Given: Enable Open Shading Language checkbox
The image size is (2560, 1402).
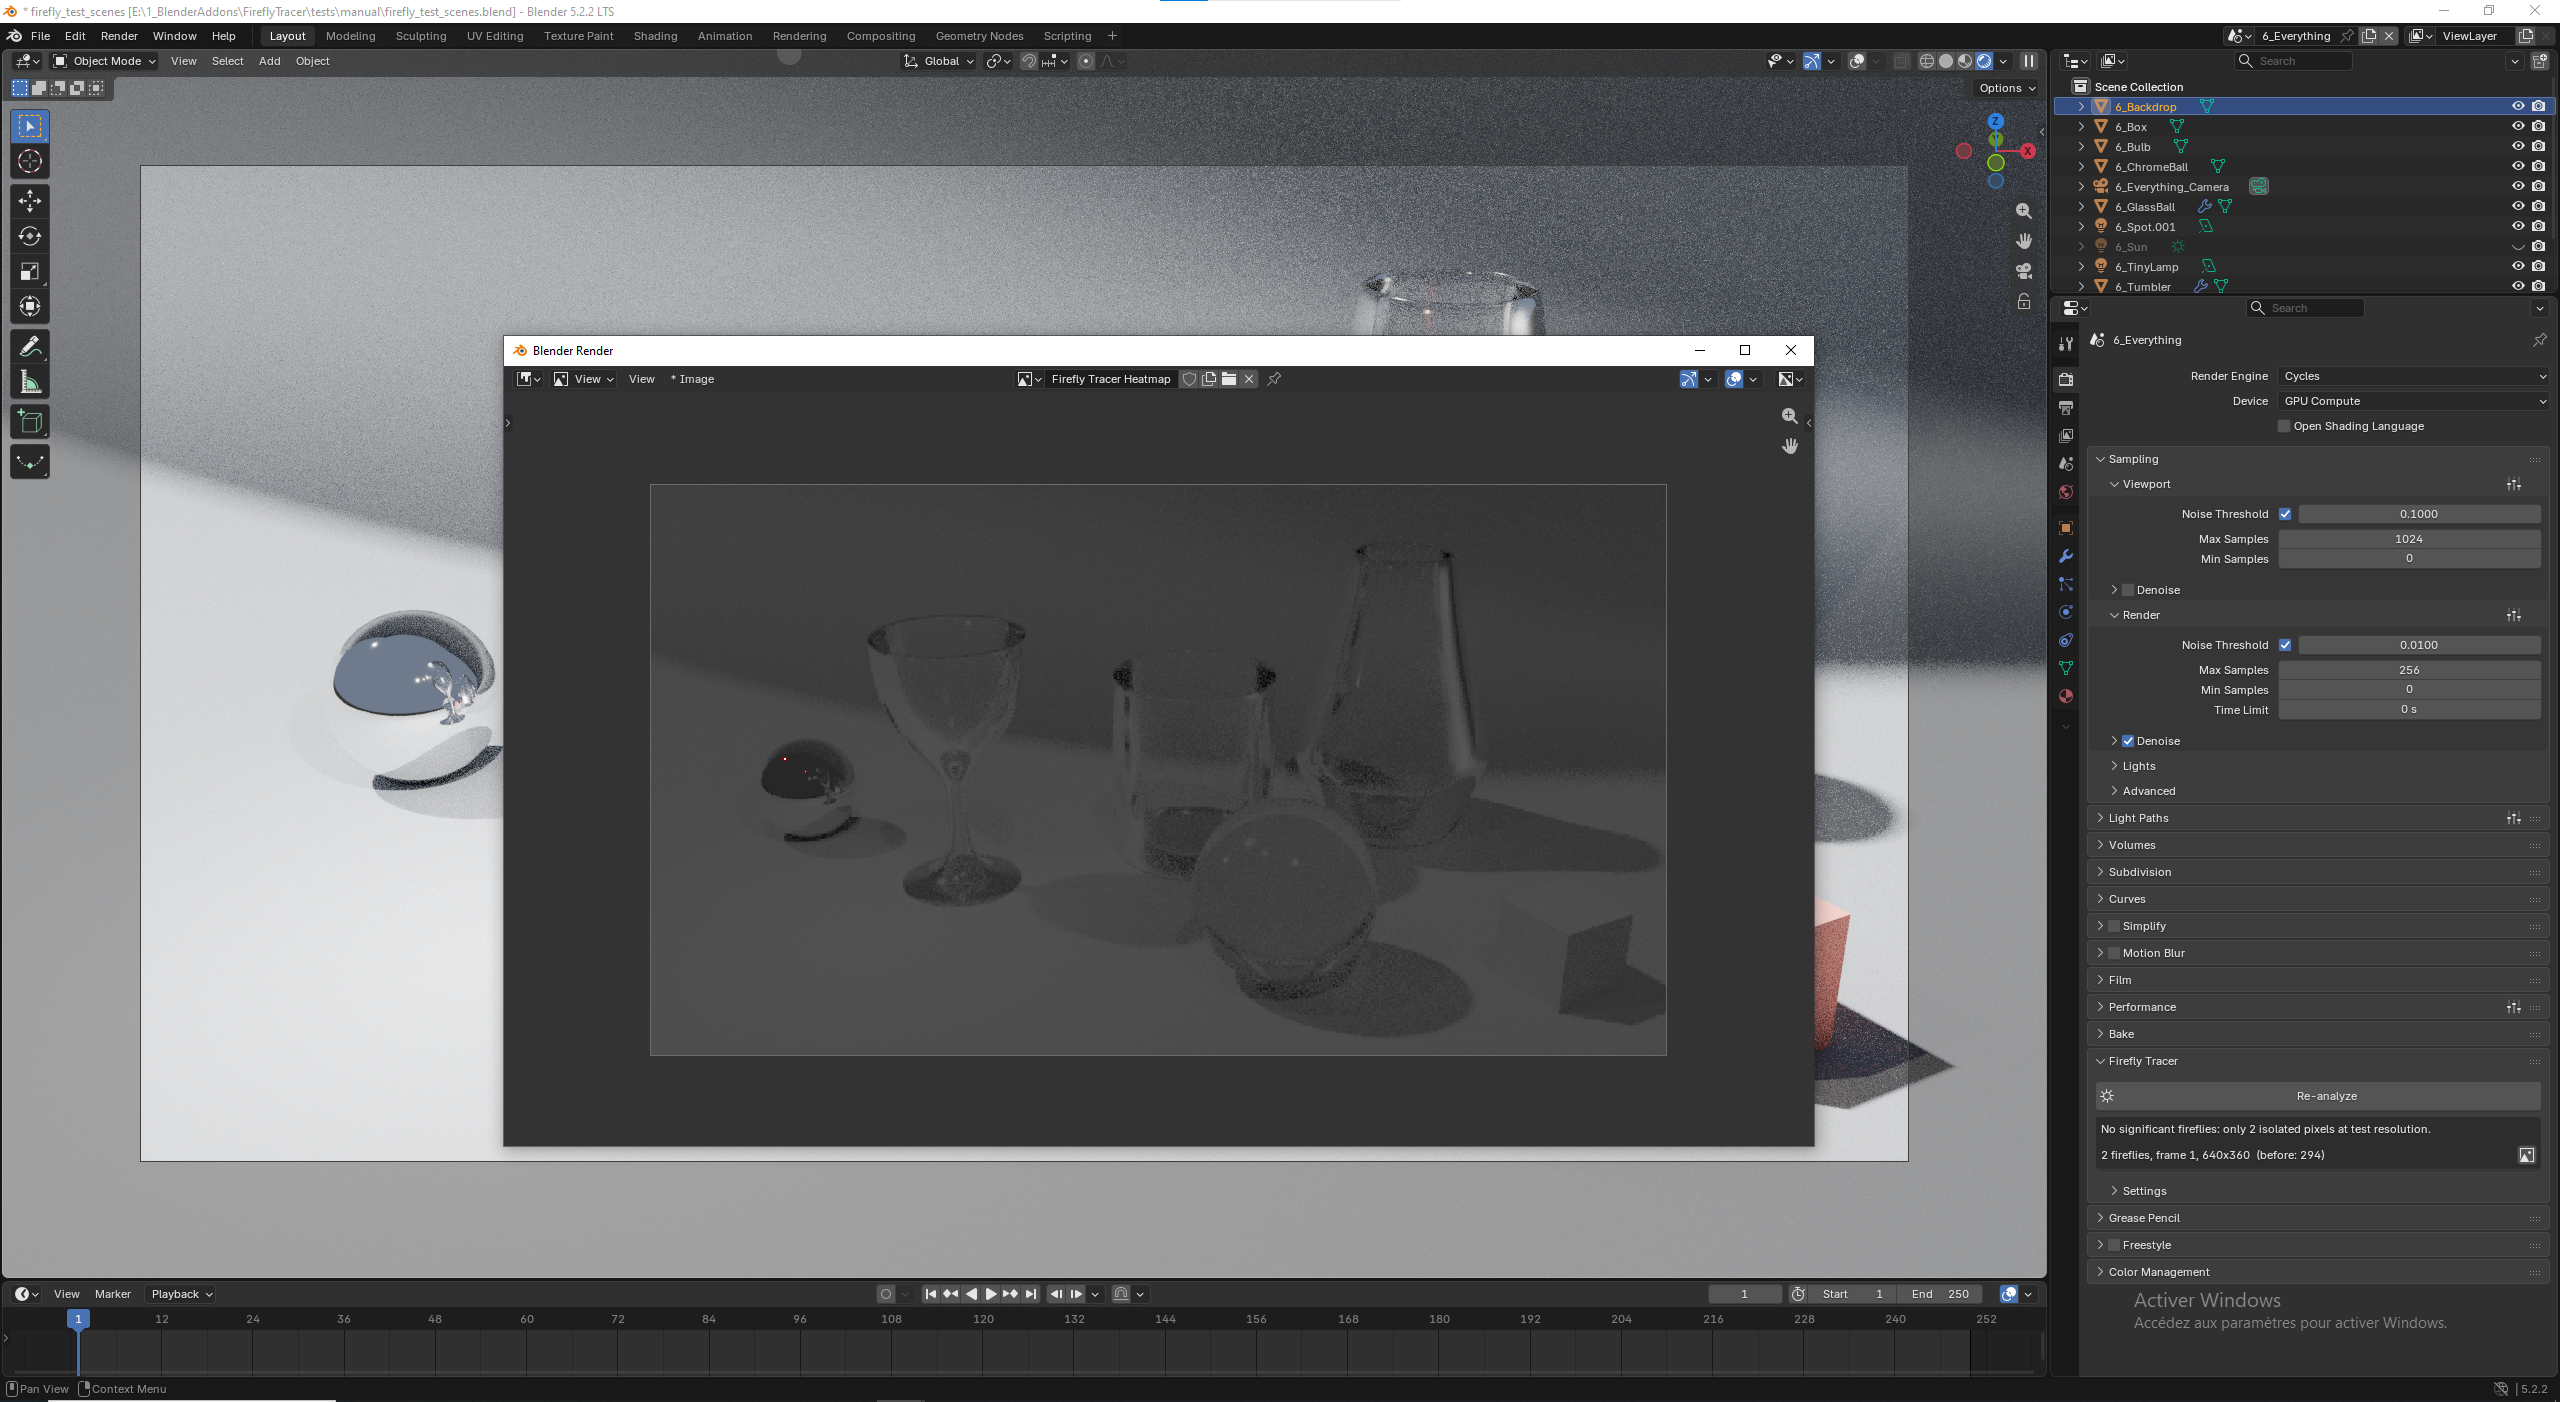Looking at the screenshot, I should pyautogui.click(x=2284, y=426).
